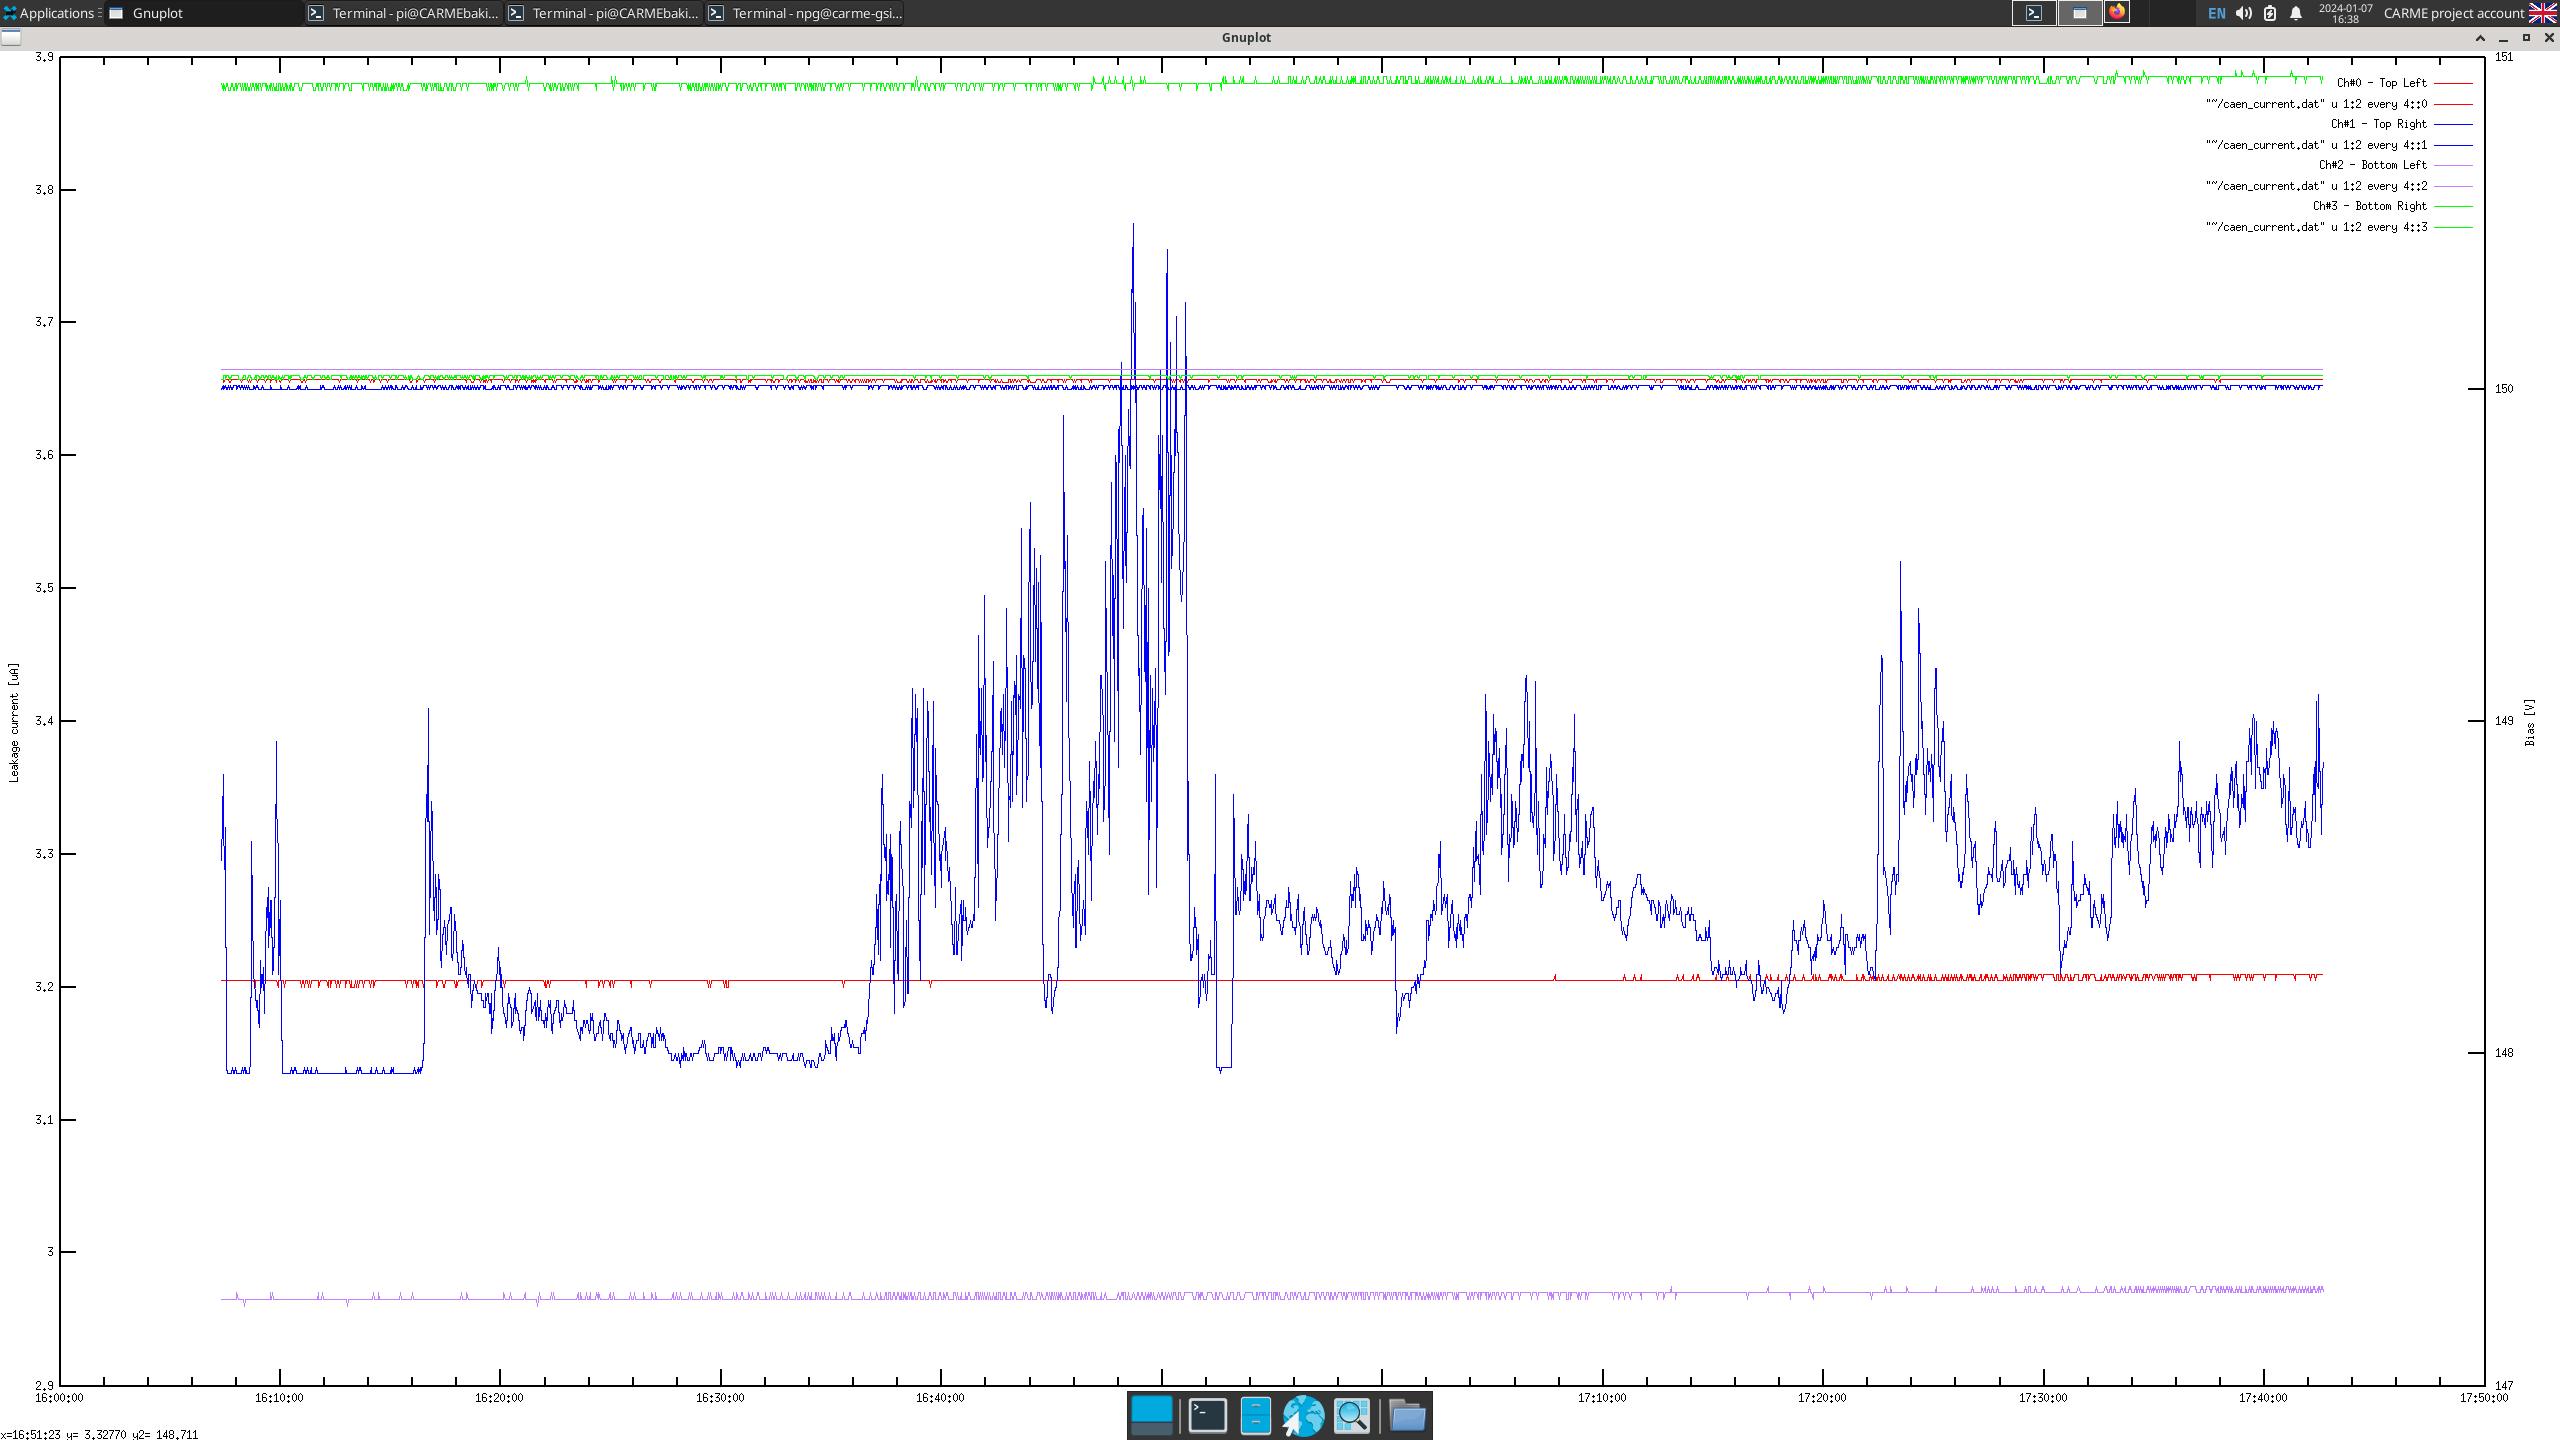Toggle Ch#0 - Top Left legend entry
The height and width of the screenshot is (1440, 2560).
point(2381,83)
